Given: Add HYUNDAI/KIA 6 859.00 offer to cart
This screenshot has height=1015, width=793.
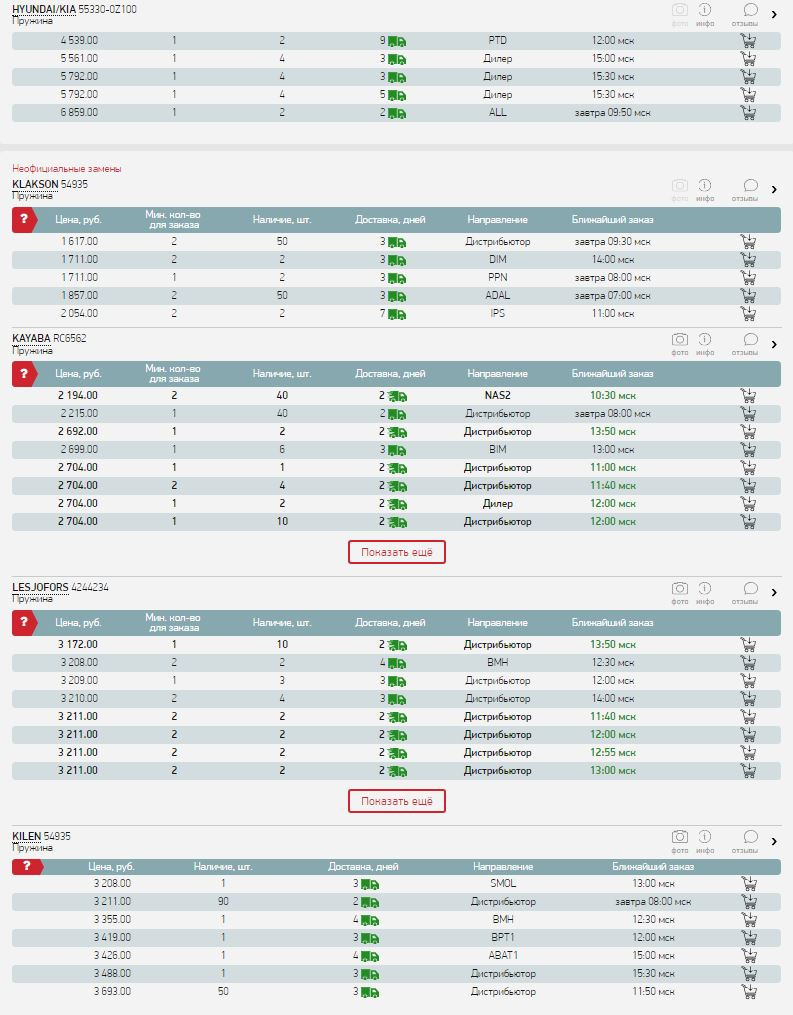Looking at the screenshot, I should pos(748,113).
